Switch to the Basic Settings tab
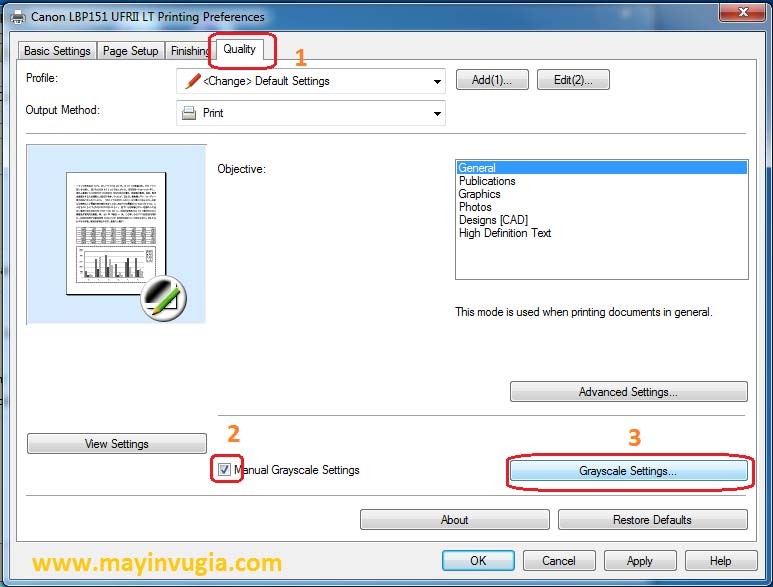The image size is (773, 587). 57,51
